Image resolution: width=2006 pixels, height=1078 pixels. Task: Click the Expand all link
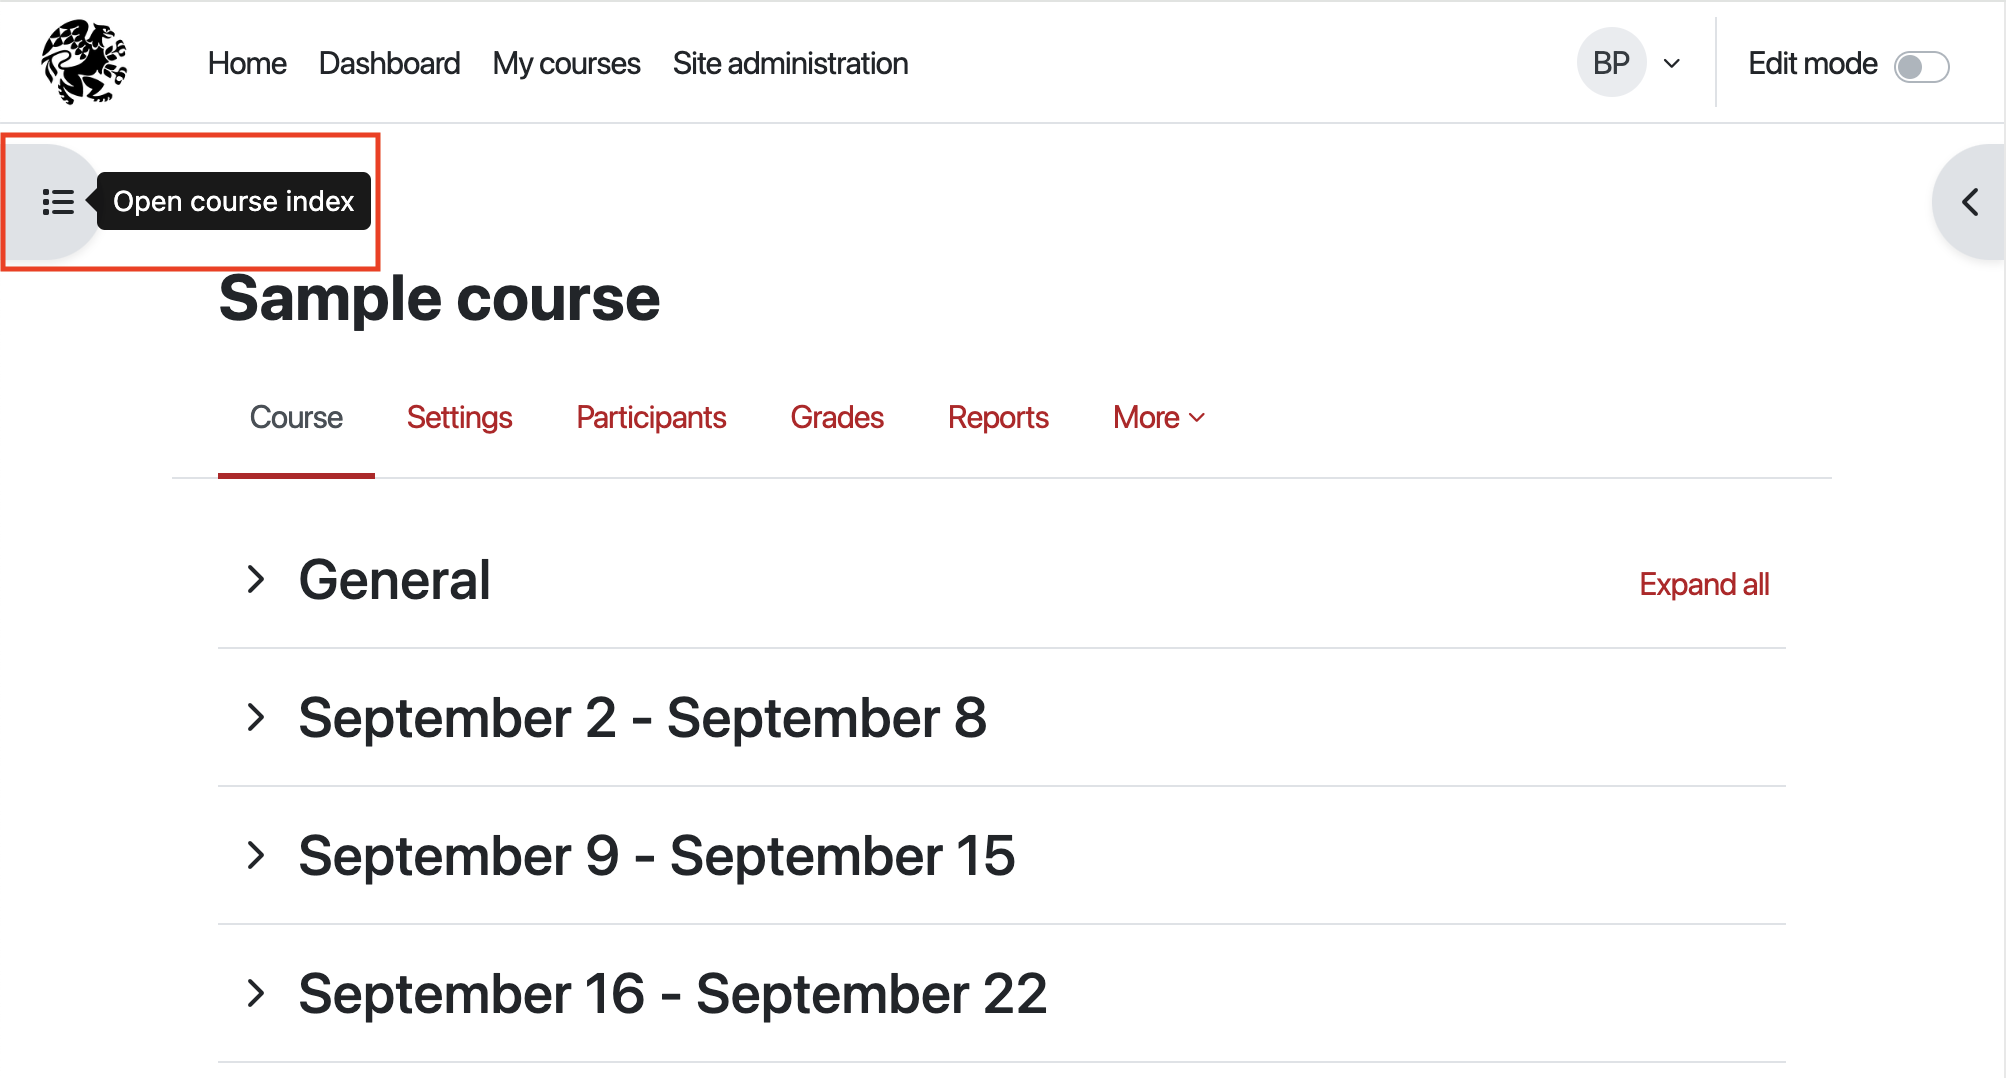tap(1703, 584)
